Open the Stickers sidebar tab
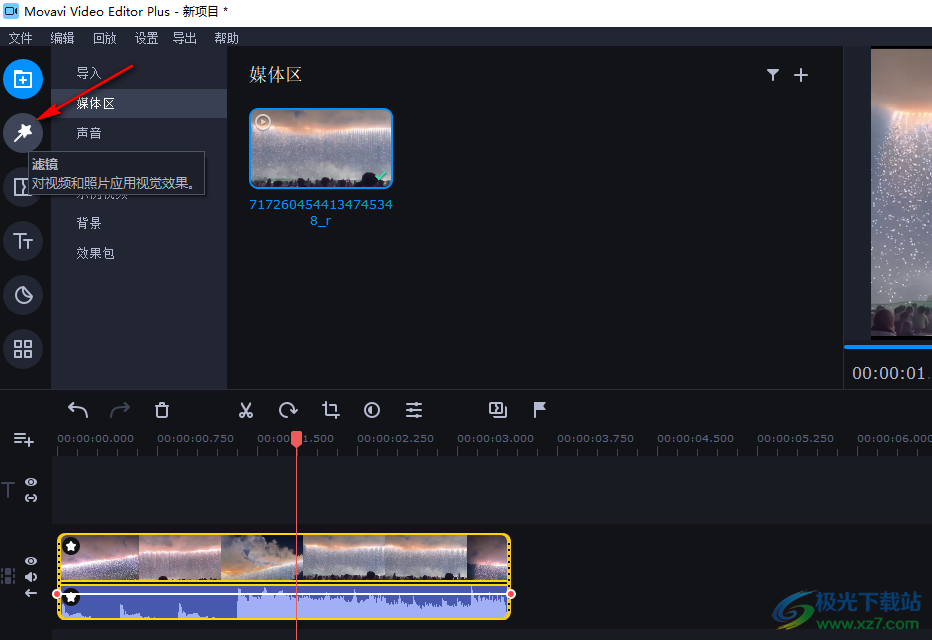Image resolution: width=932 pixels, height=640 pixels. [23, 295]
